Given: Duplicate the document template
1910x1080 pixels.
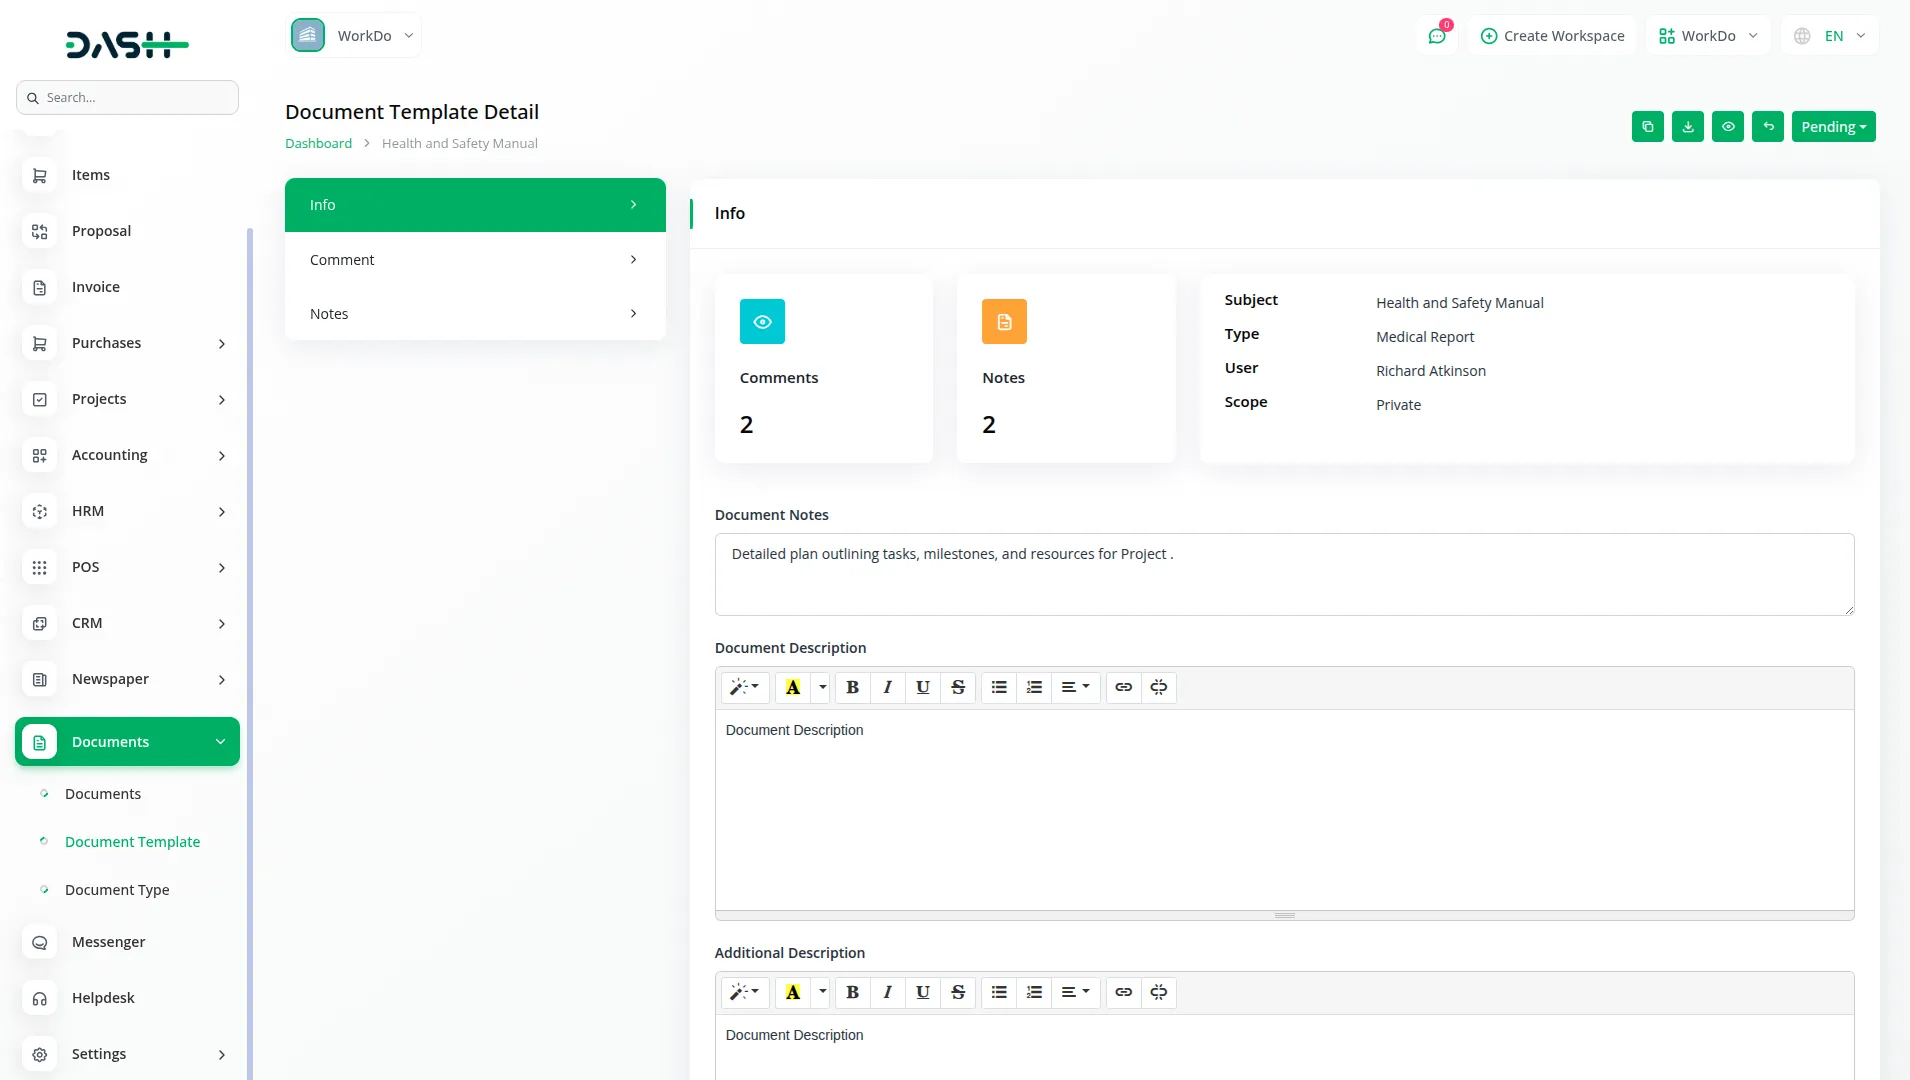Looking at the screenshot, I should coord(1648,126).
